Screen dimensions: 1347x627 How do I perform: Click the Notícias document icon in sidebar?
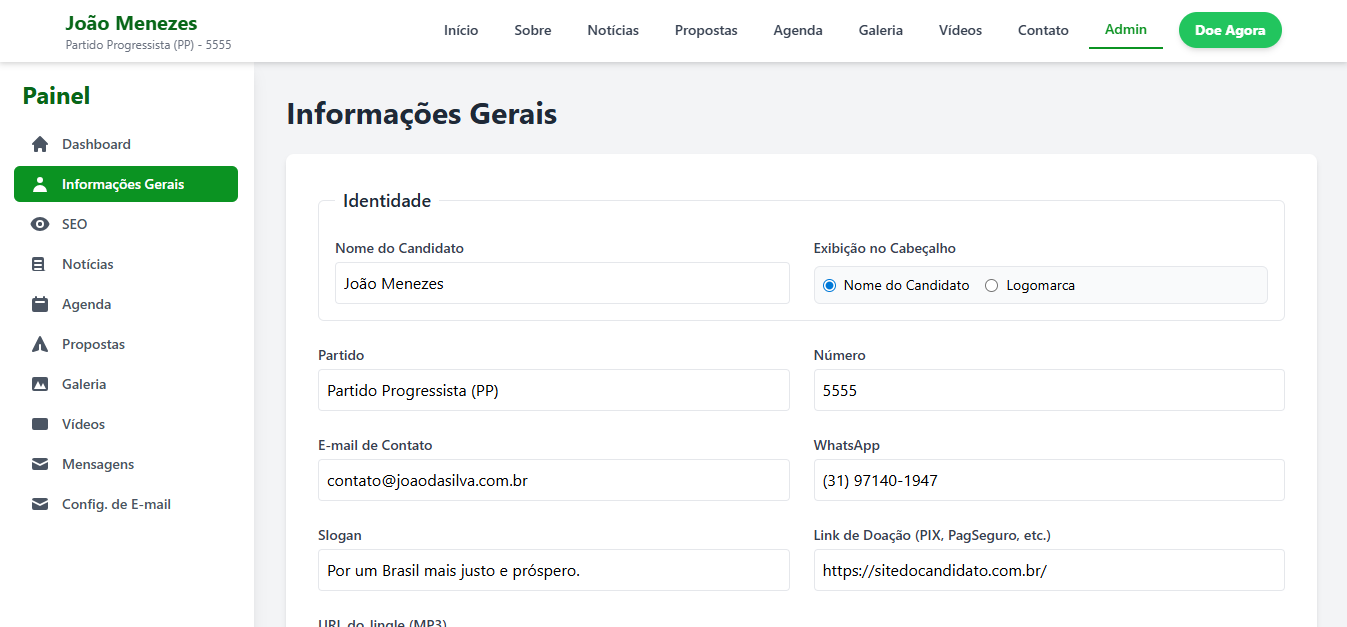(40, 264)
